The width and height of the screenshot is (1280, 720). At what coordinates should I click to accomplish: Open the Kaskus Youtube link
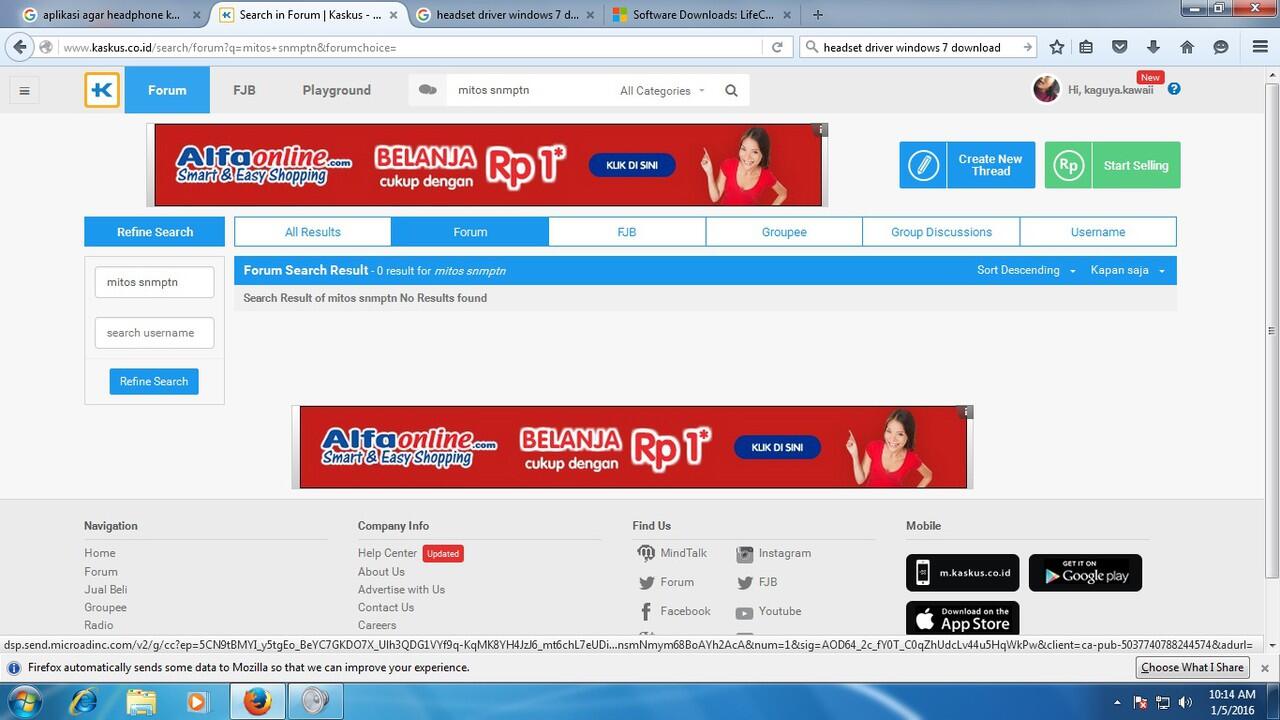coord(768,611)
